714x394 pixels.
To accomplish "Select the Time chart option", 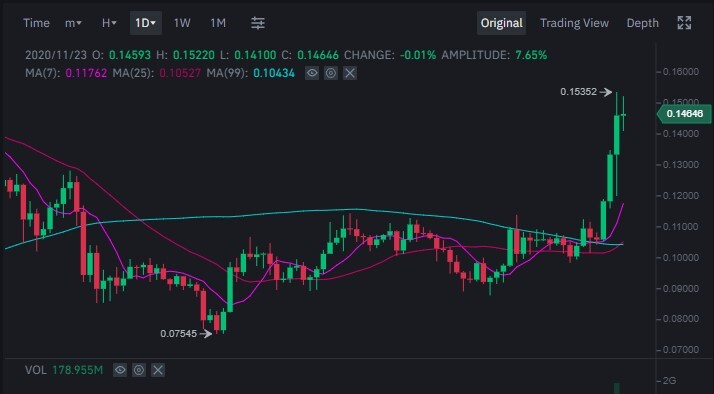I will [36, 23].
